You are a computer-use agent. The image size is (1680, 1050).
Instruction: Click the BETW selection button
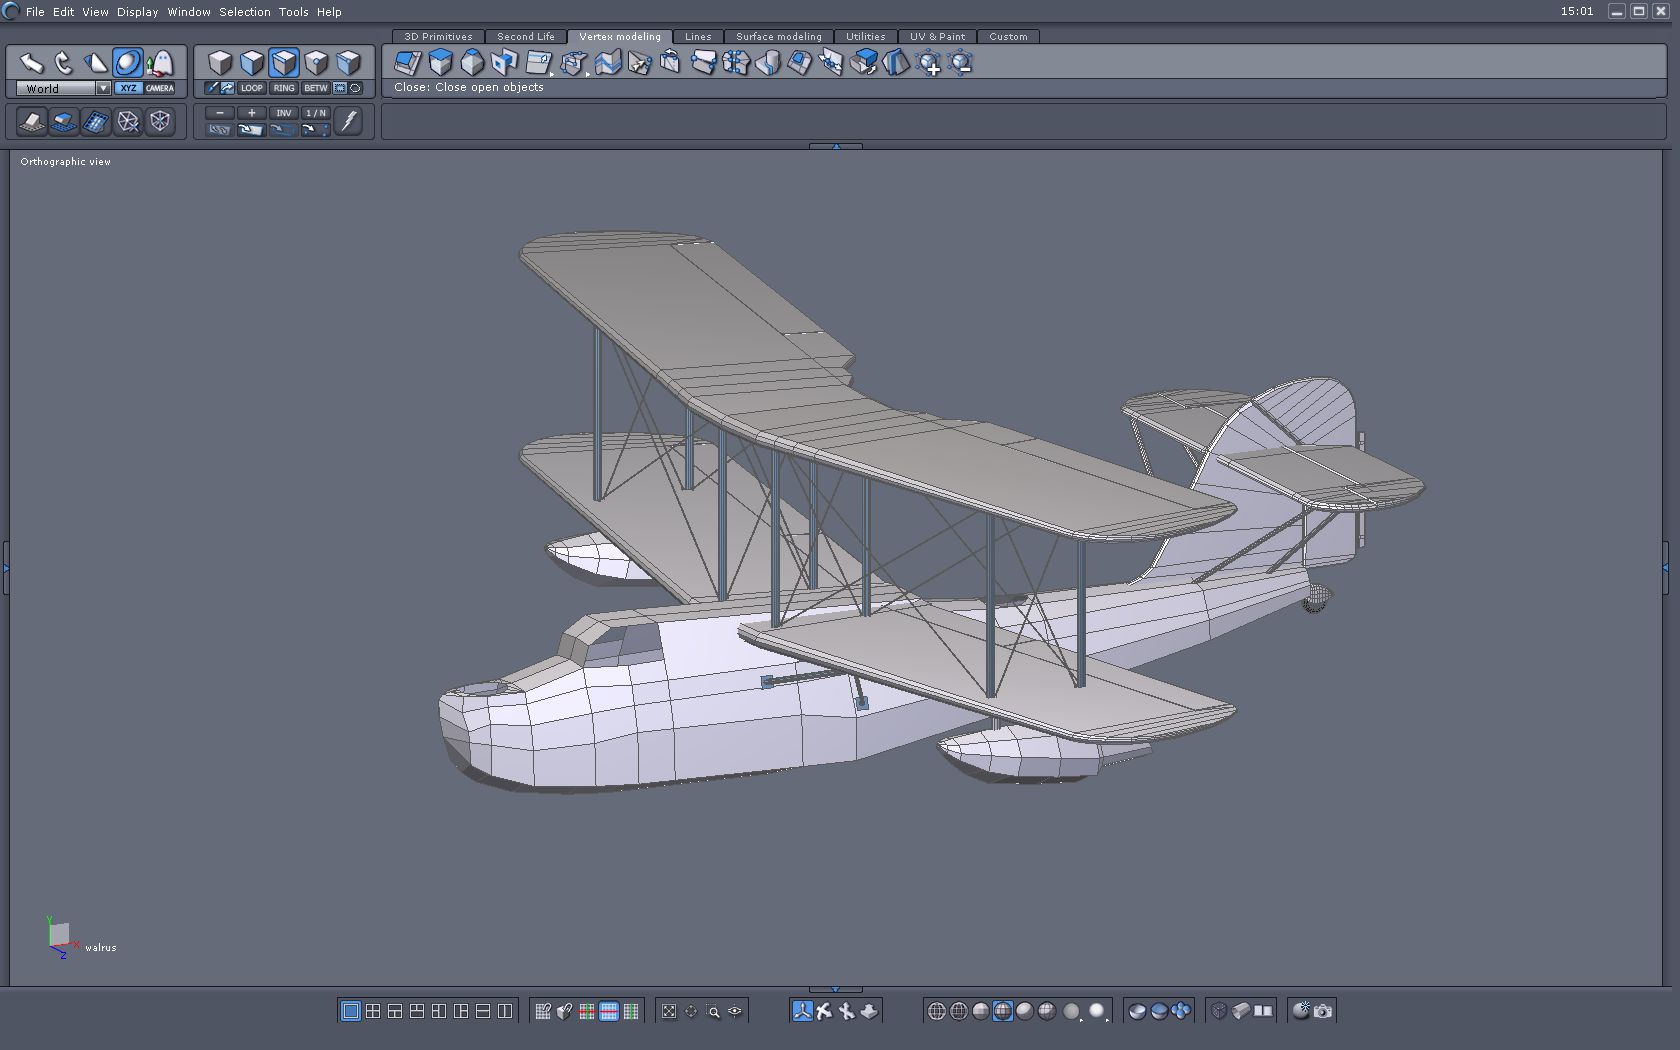pos(316,88)
